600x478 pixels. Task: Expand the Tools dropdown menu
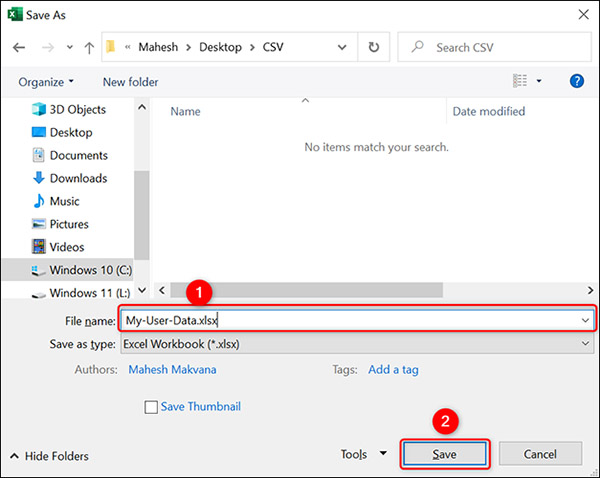coord(362,455)
